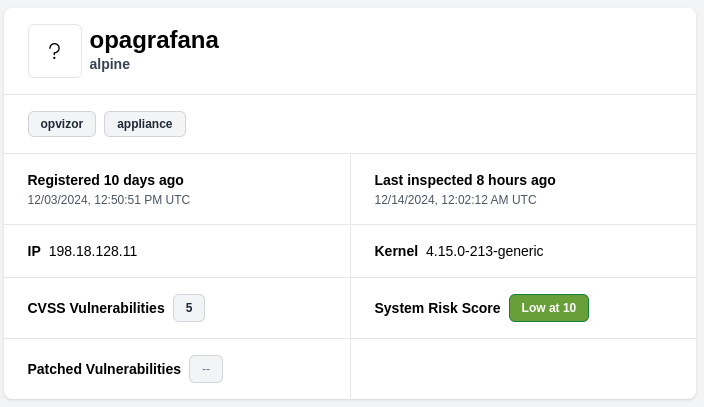Select the appliance tag
704x407 pixels.
pos(145,124)
